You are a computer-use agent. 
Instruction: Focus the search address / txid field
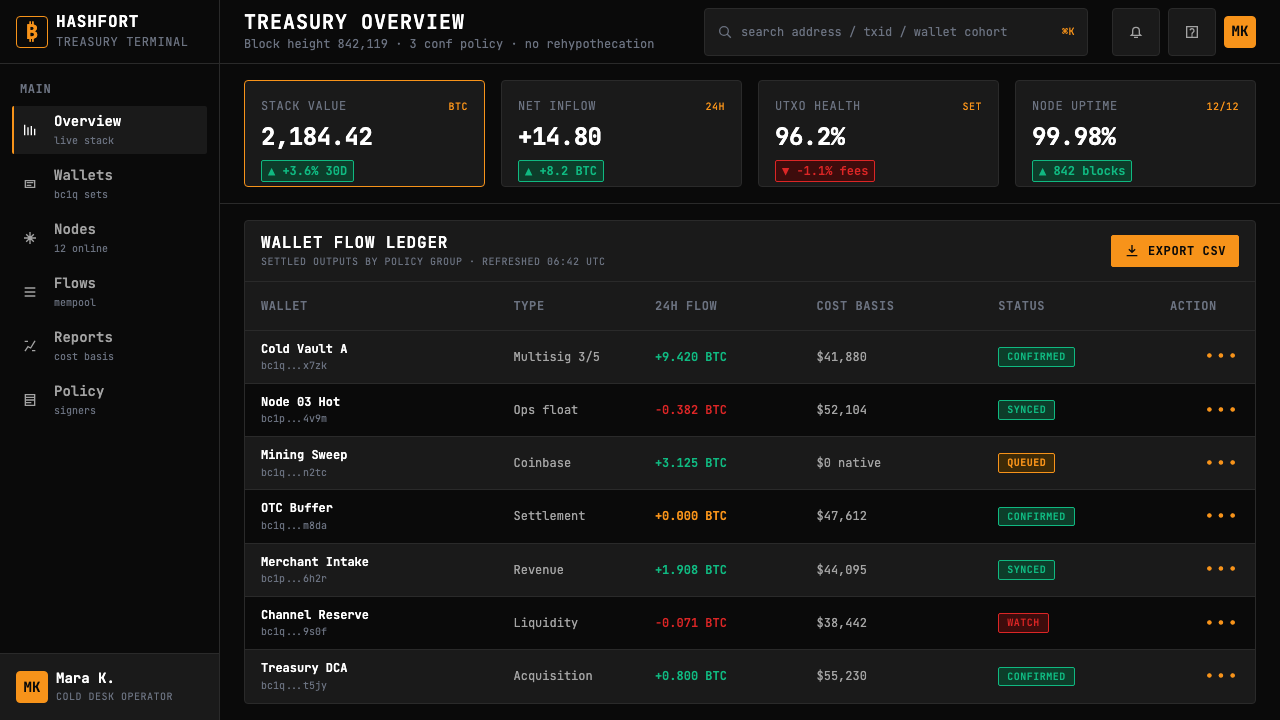pyautogui.click(x=896, y=32)
